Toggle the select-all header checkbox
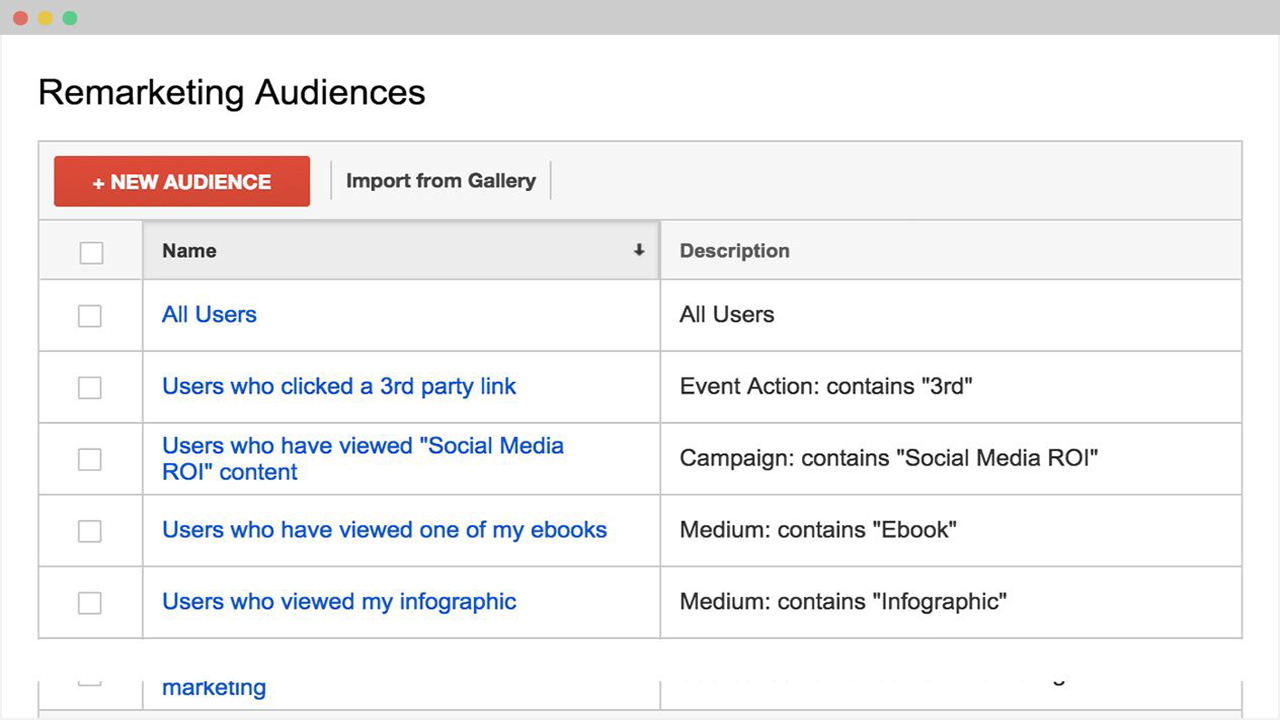This screenshot has width=1280, height=720. [91, 252]
